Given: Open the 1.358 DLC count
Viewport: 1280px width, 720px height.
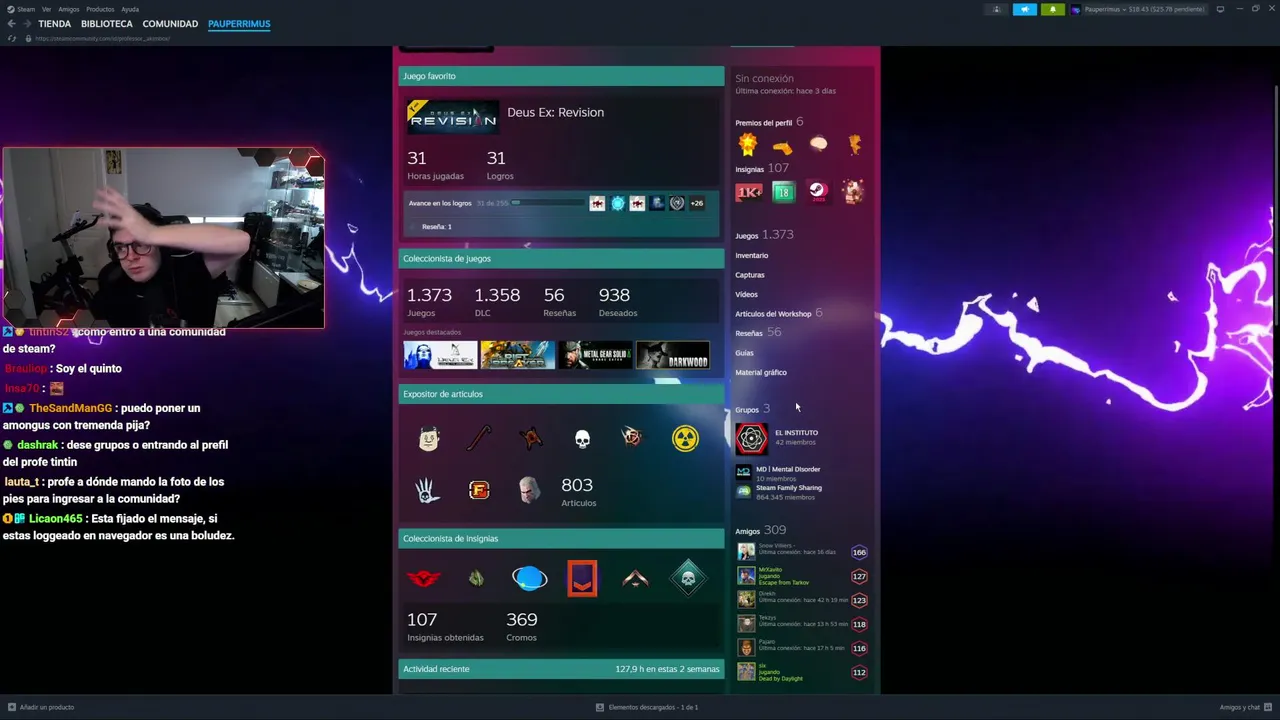Looking at the screenshot, I should [497, 301].
